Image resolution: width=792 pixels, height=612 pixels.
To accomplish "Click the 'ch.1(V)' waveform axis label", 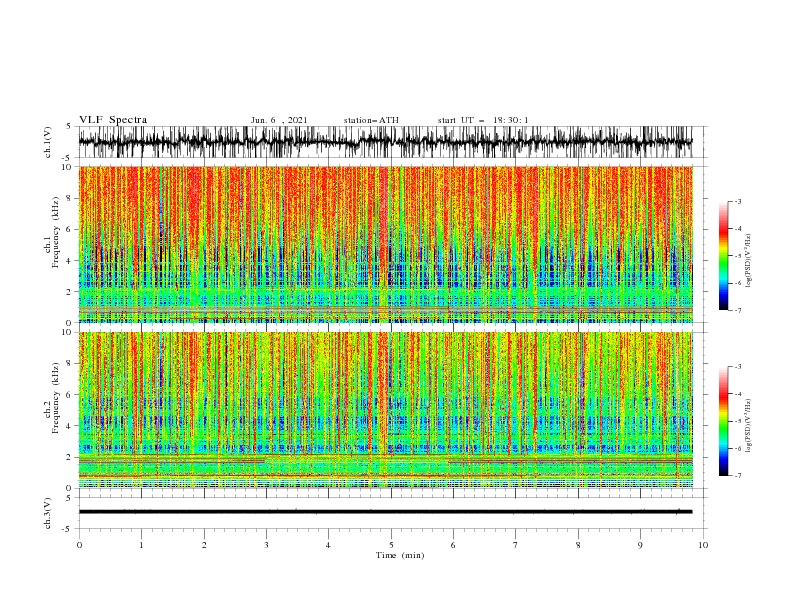I will click(48, 142).
